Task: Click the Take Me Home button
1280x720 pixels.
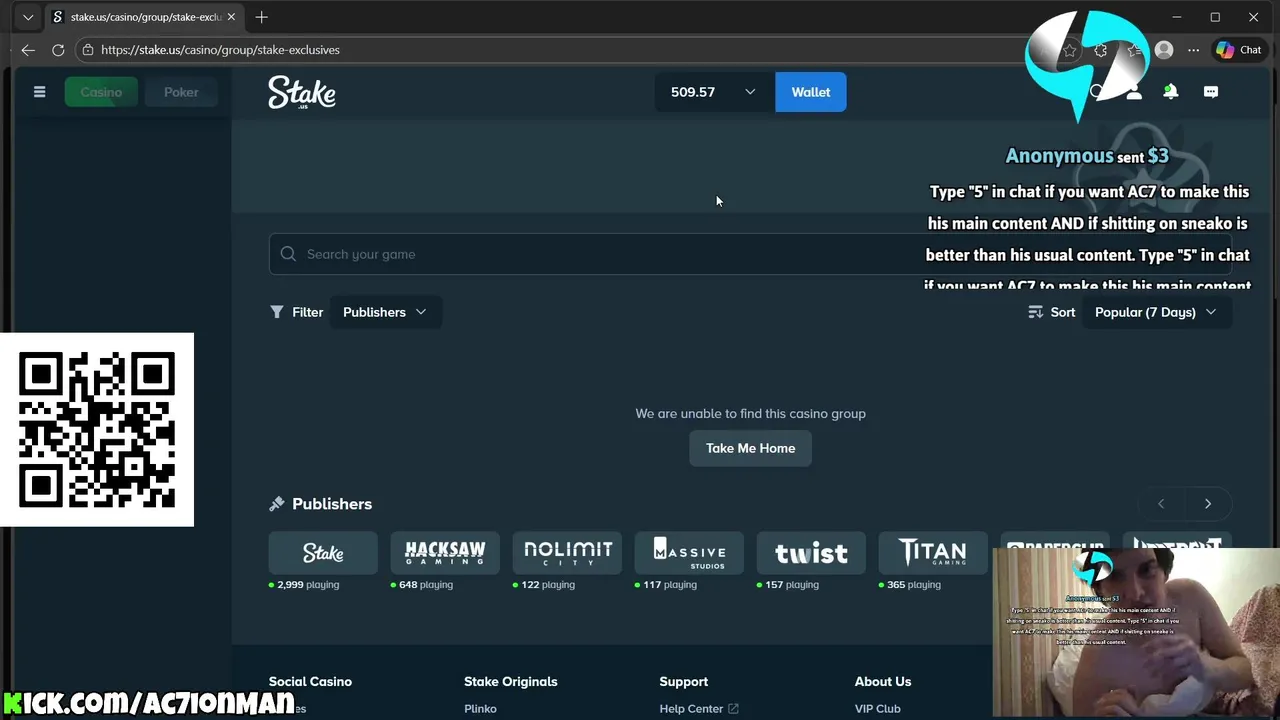Action: [750, 448]
